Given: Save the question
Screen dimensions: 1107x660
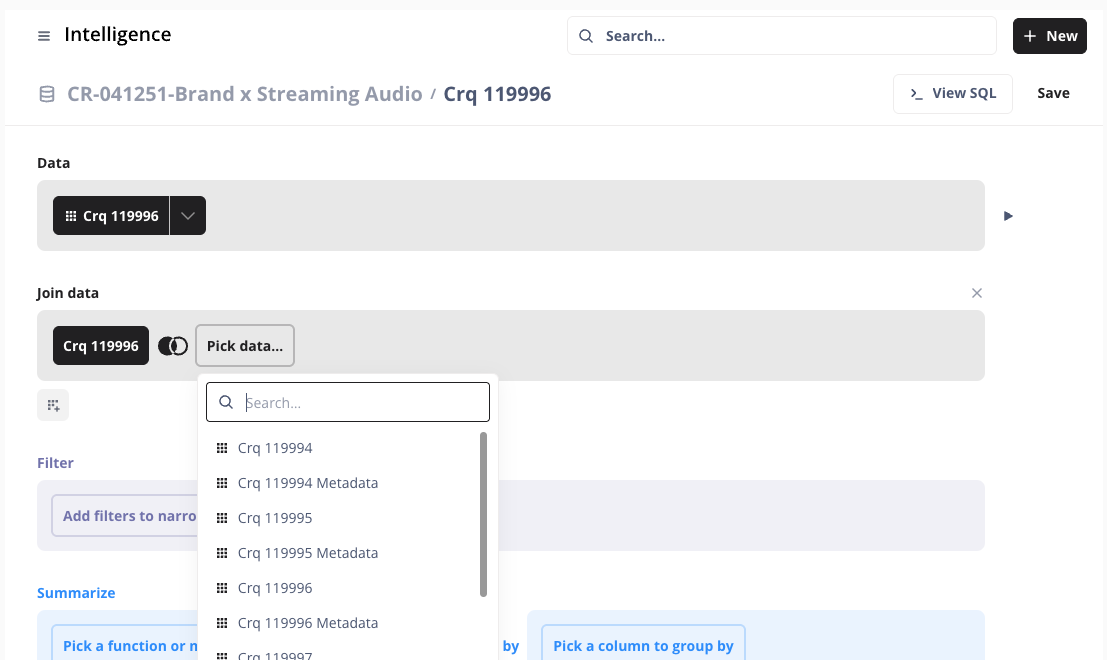Looking at the screenshot, I should [x=1053, y=93].
